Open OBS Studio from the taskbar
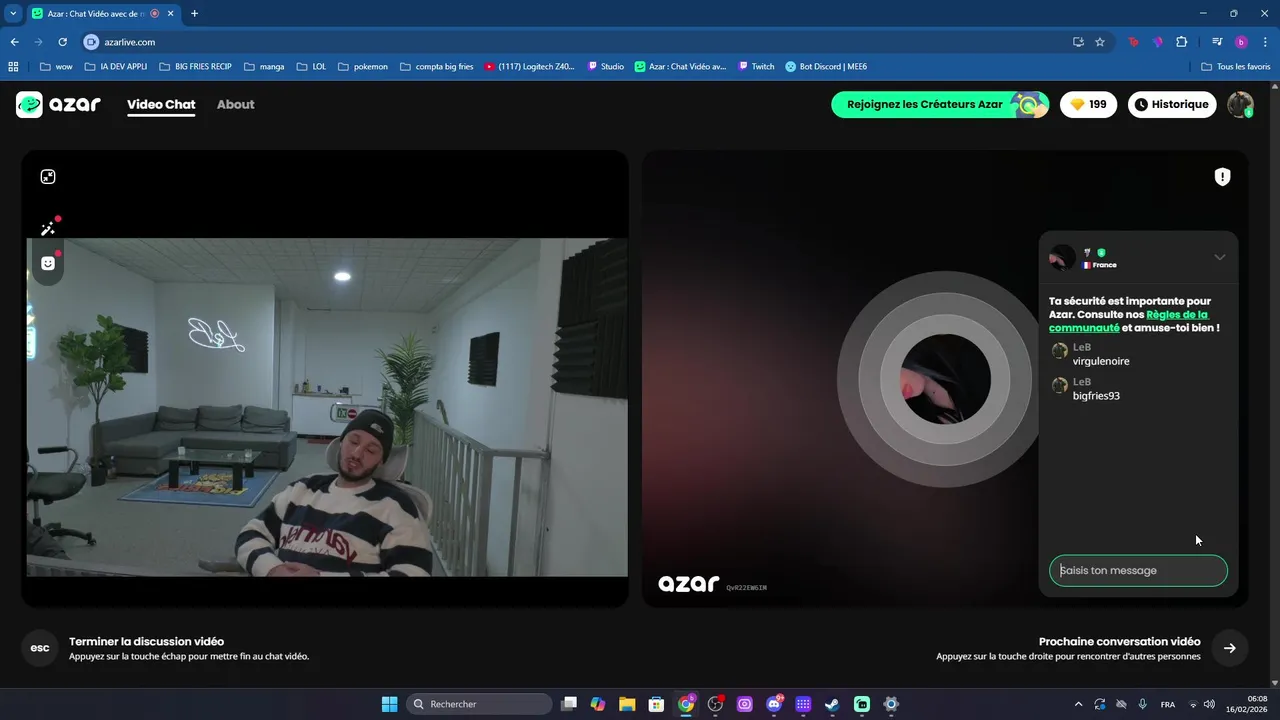The image size is (1280, 720). point(715,704)
